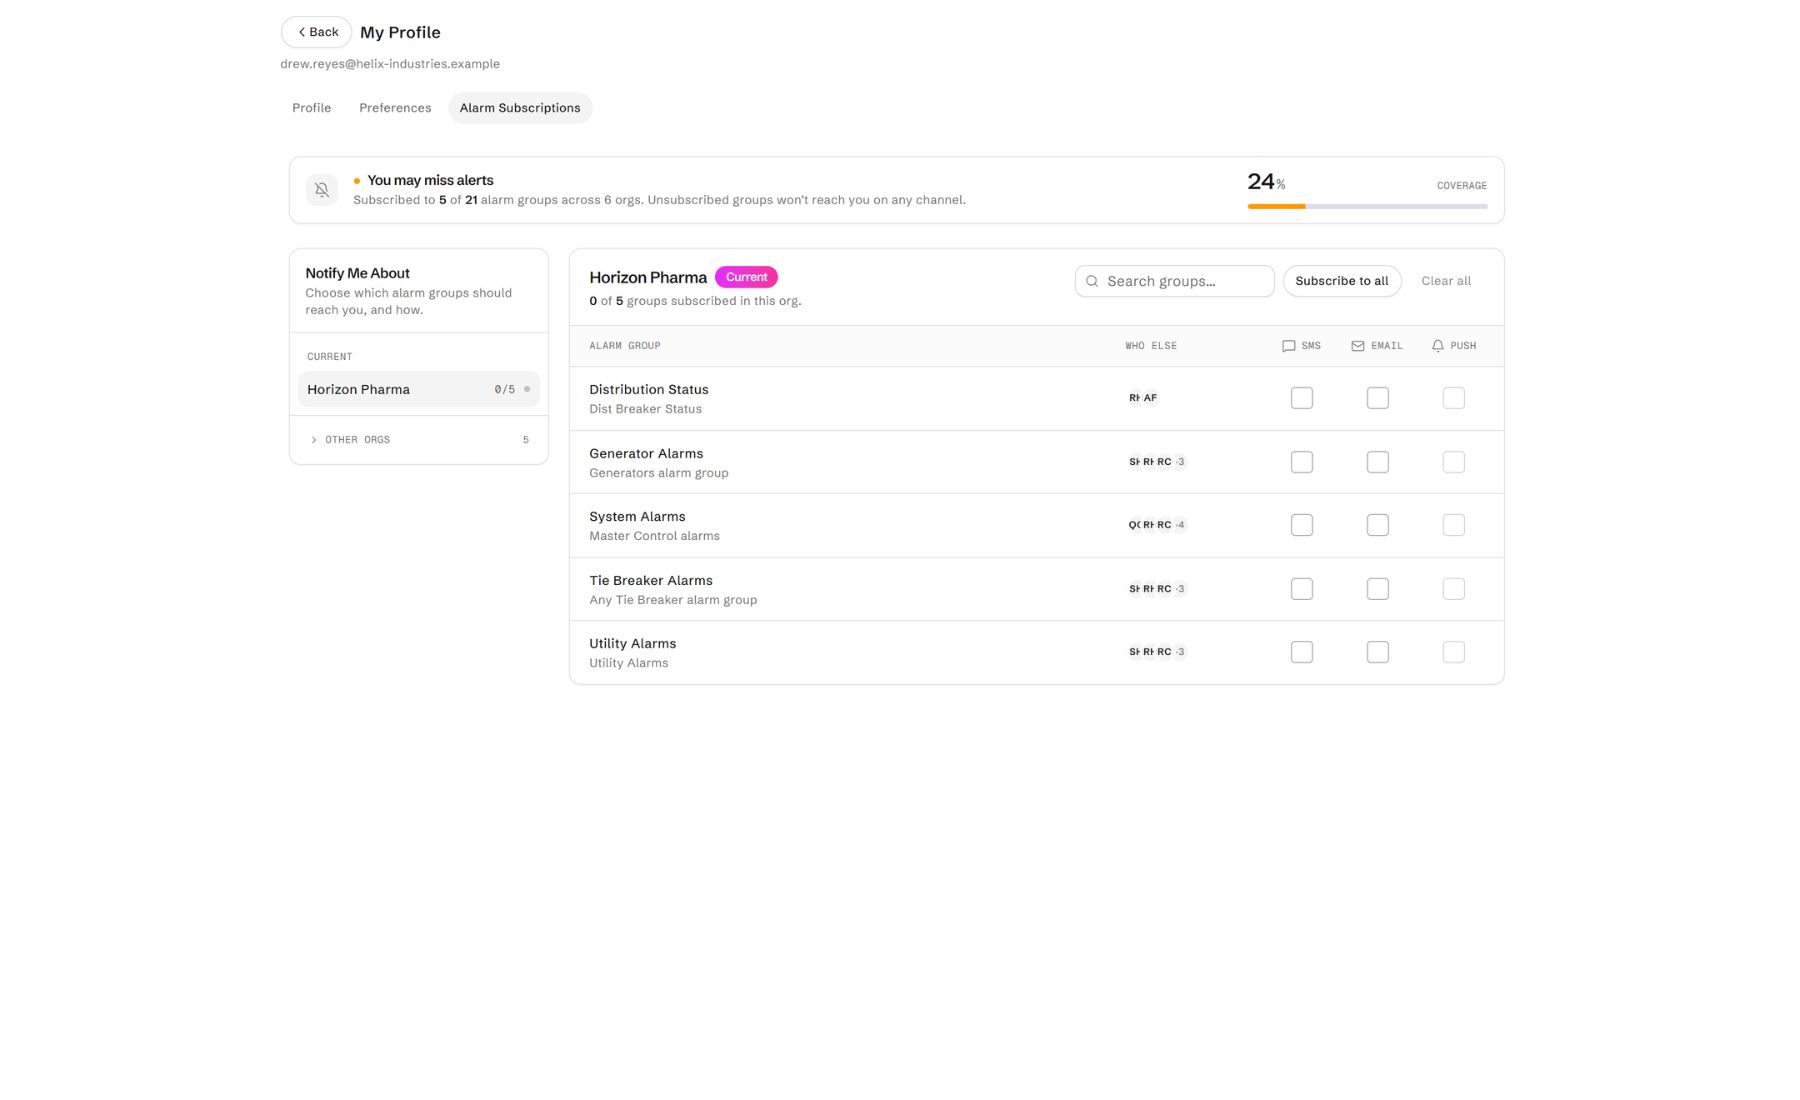Screen dimensions: 1800x1100
Task: Switch to the Preferences tab
Action: pyautogui.click(x=395, y=108)
